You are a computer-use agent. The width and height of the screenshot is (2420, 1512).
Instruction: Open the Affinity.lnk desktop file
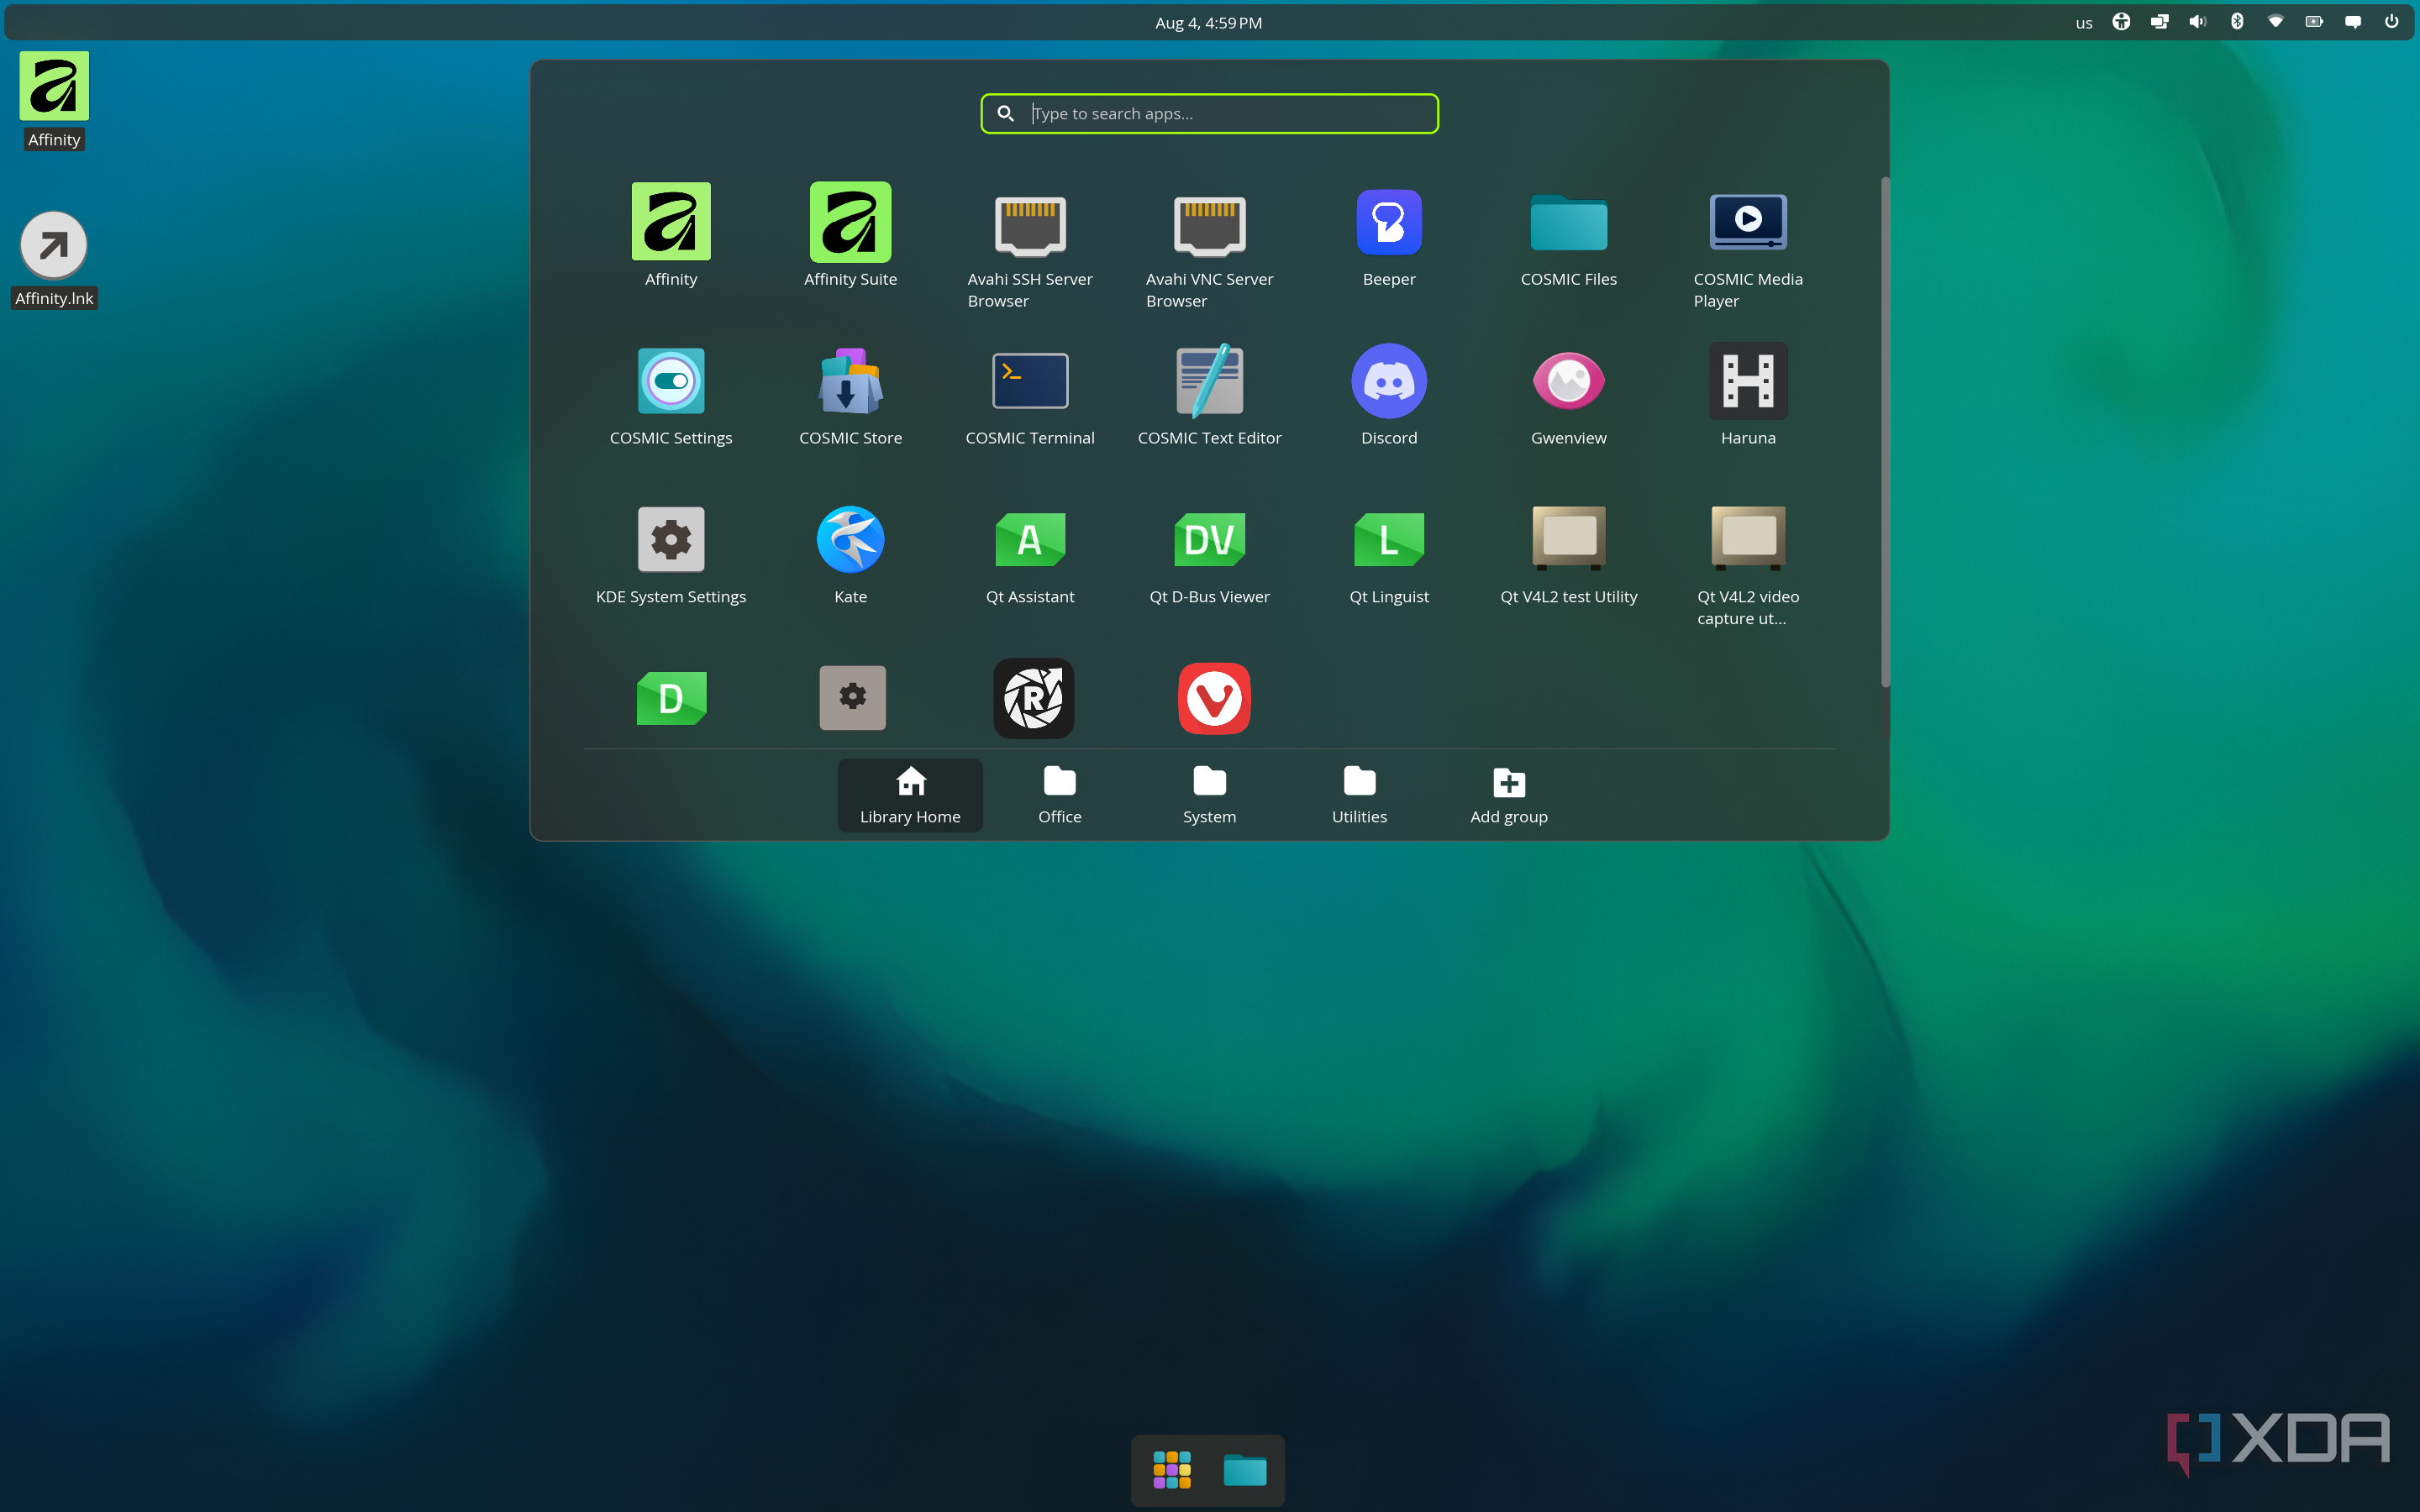pyautogui.click(x=54, y=260)
